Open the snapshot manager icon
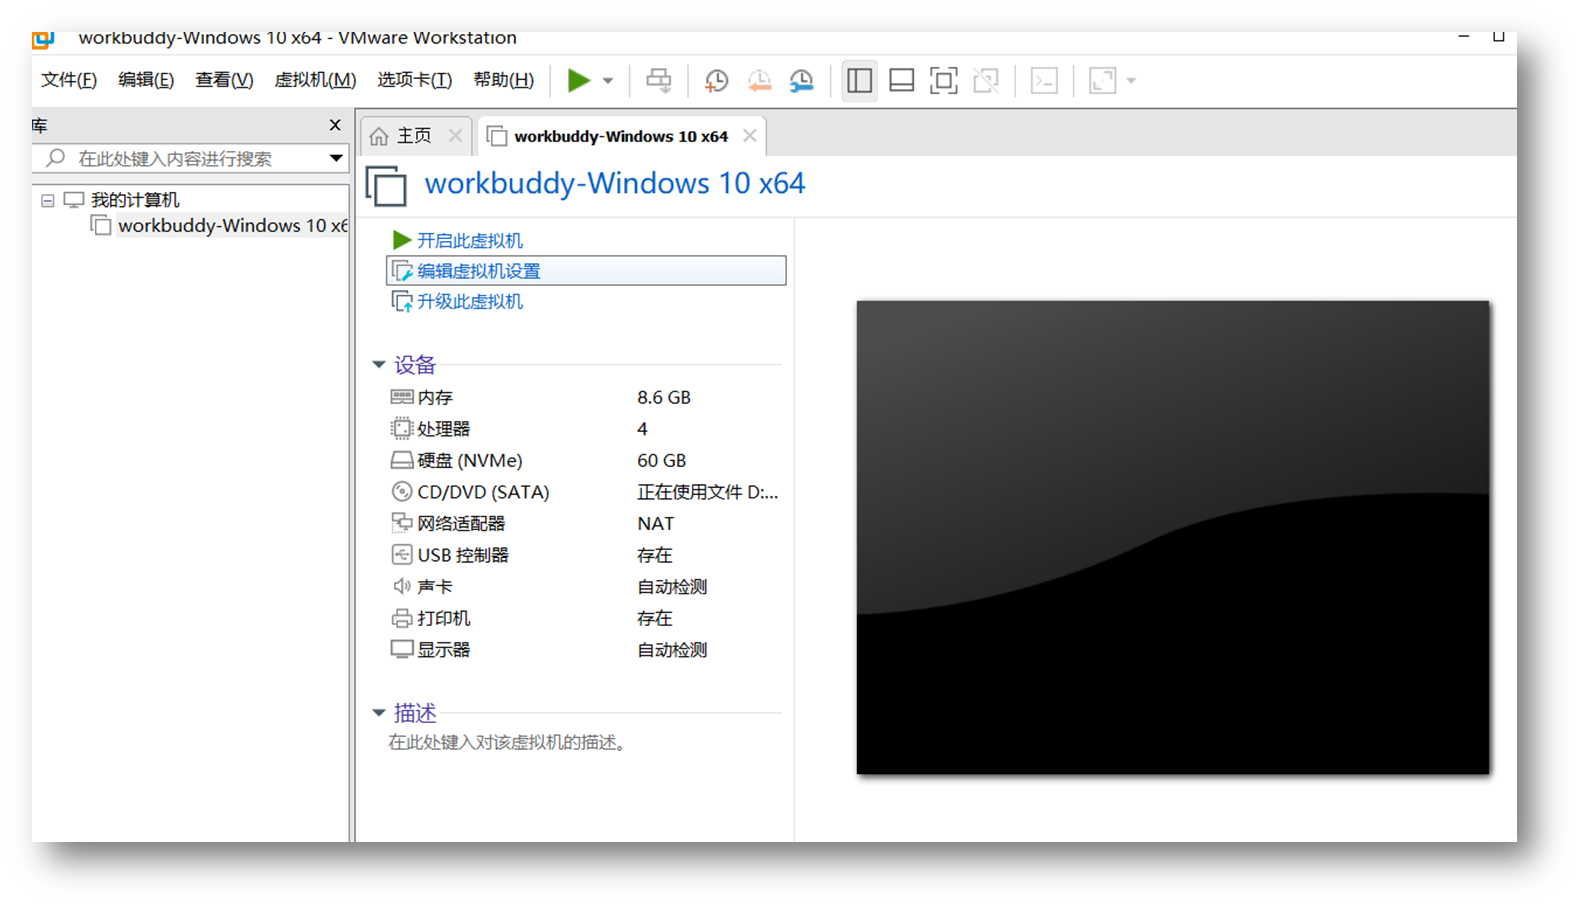 801,80
